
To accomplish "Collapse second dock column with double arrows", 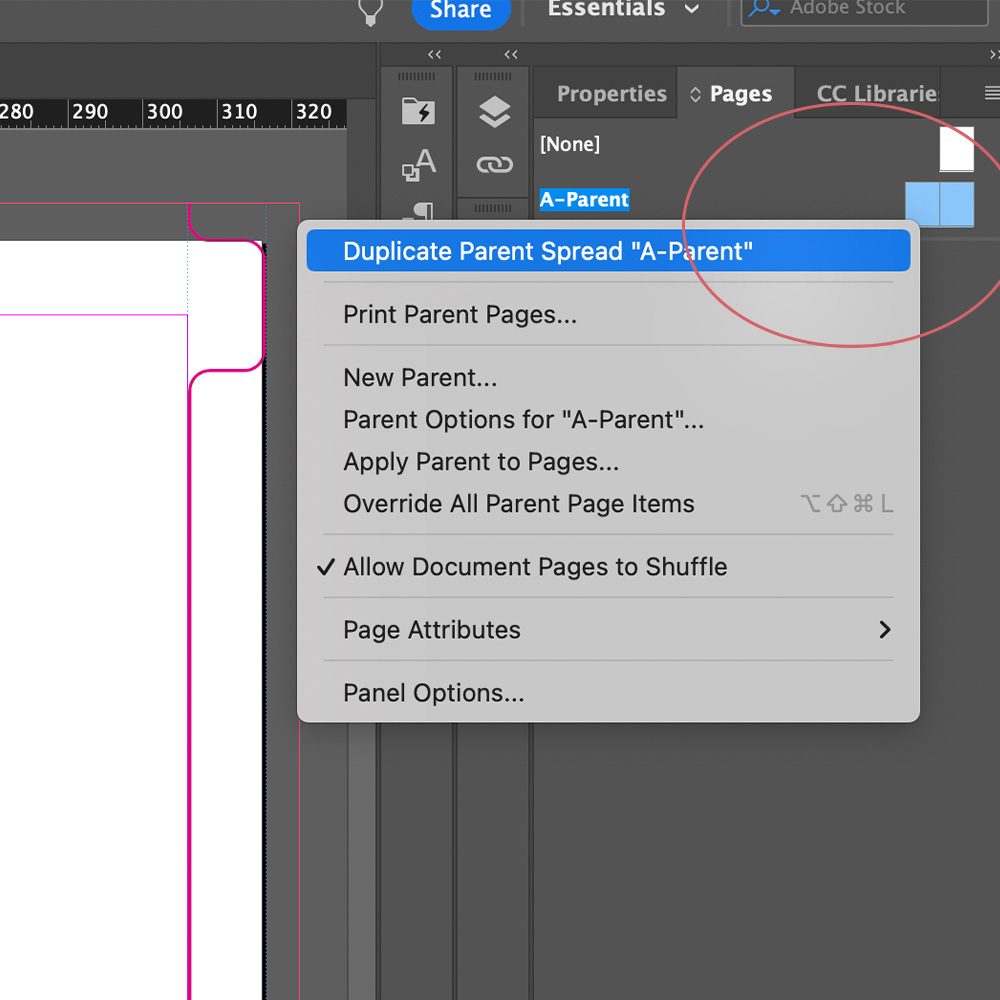I will click(x=511, y=55).
